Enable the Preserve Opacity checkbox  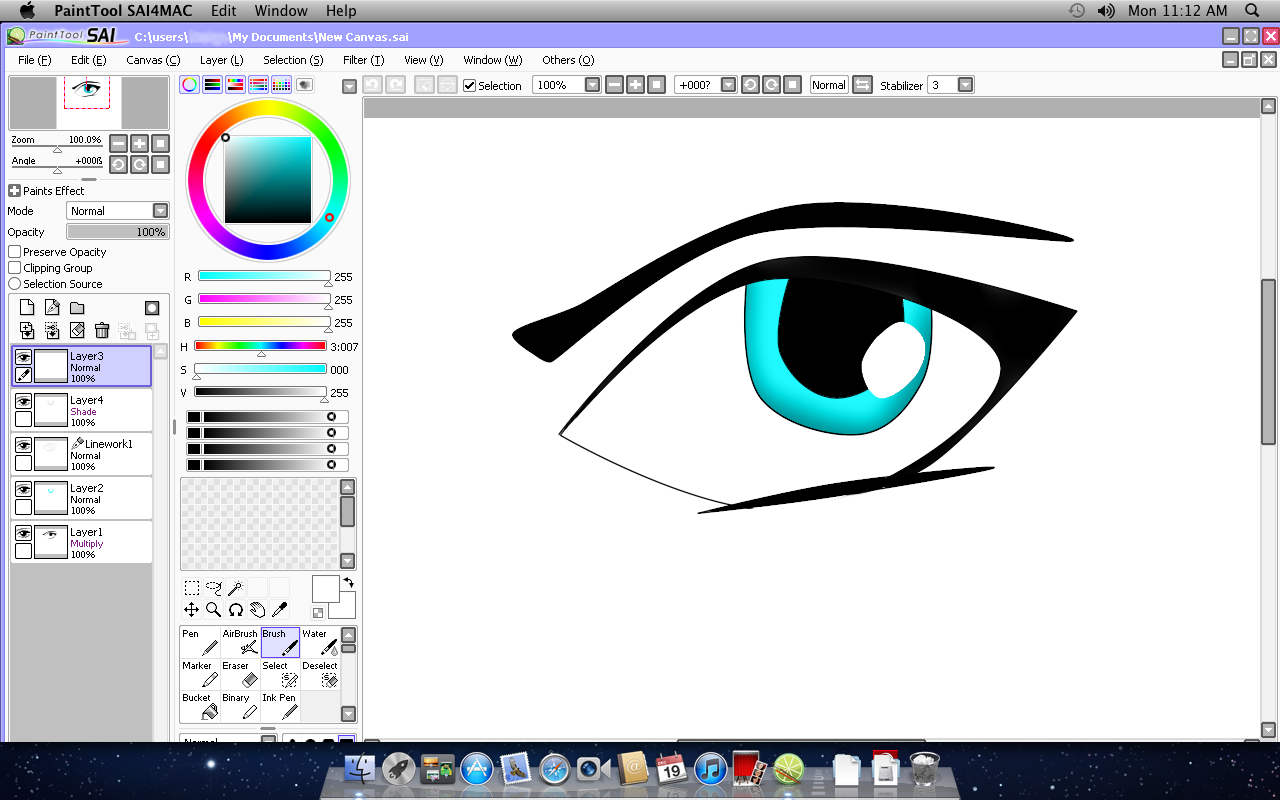15,252
